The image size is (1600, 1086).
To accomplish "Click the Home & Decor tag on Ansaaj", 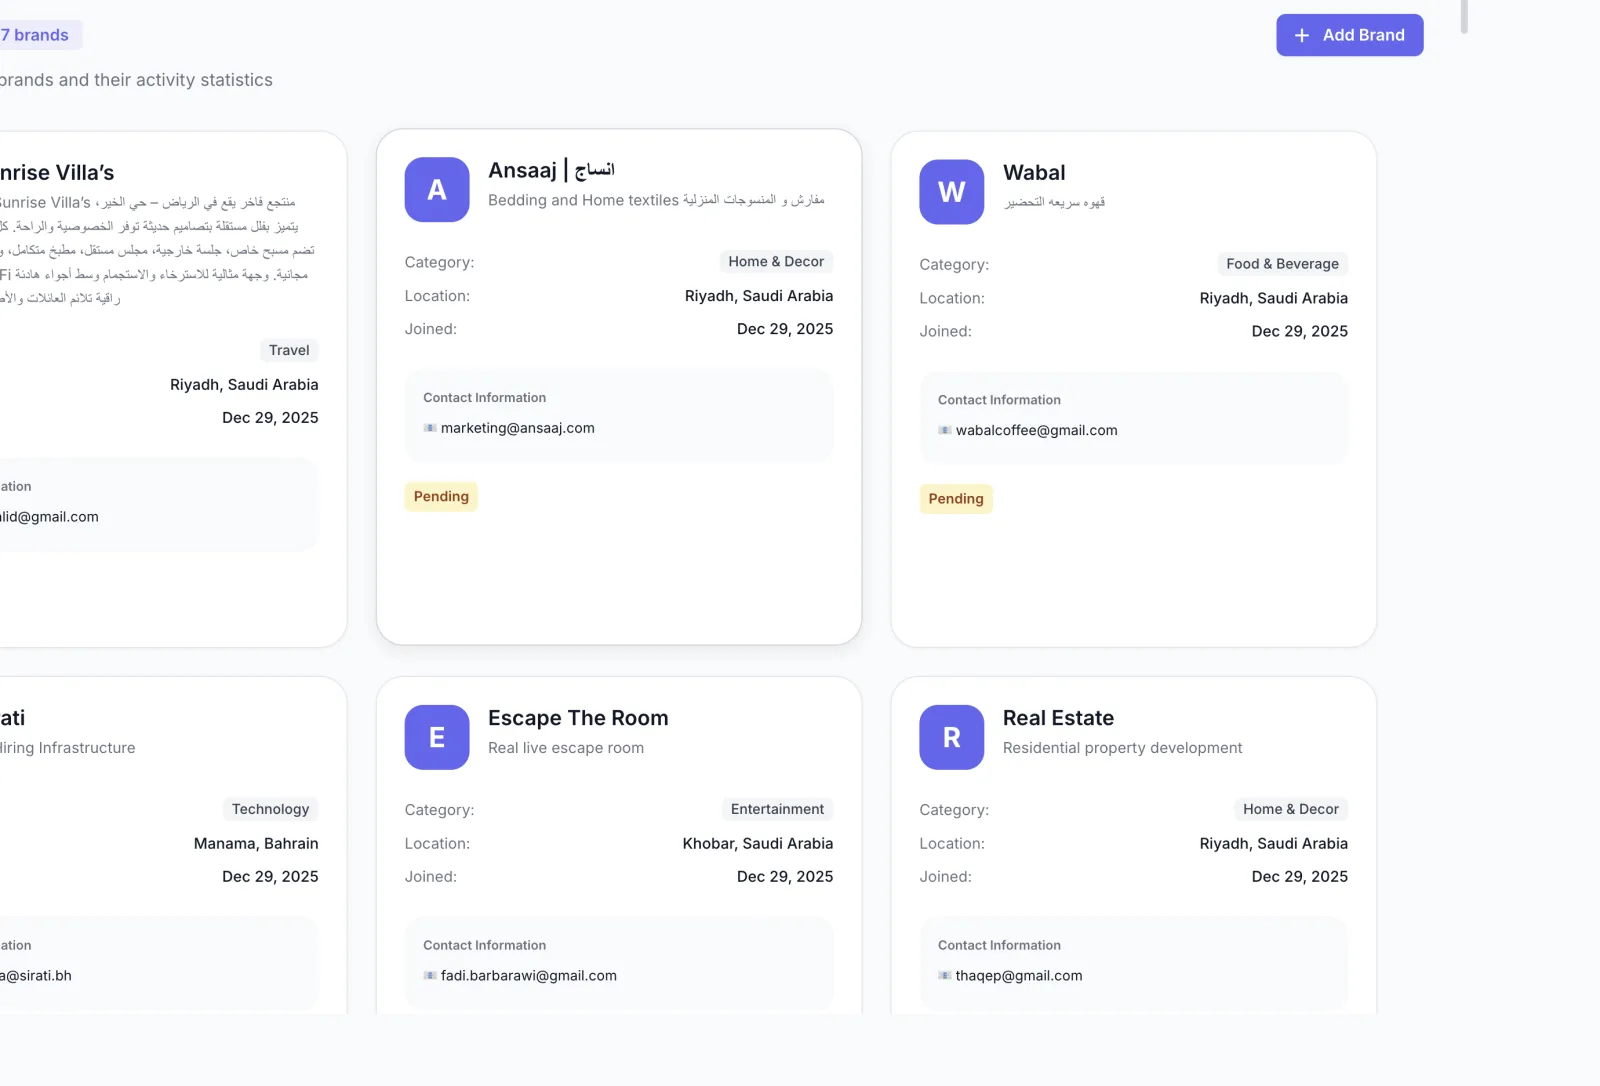I will point(776,261).
